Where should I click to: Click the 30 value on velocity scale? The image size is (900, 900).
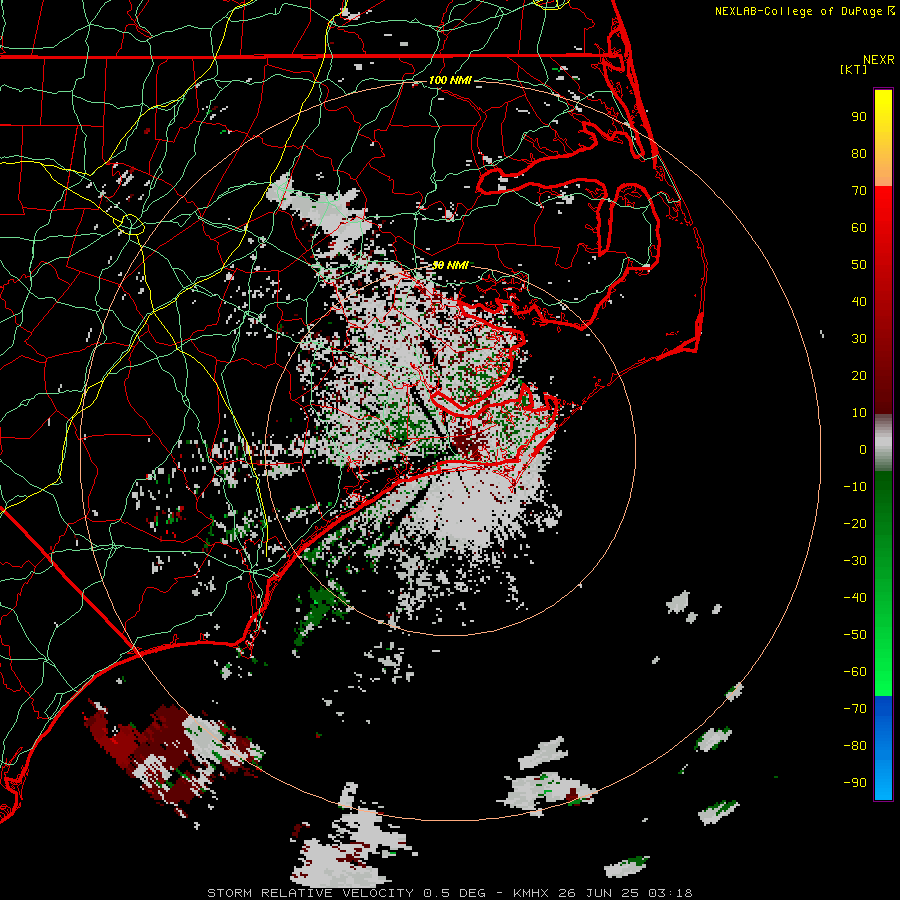click(x=859, y=339)
